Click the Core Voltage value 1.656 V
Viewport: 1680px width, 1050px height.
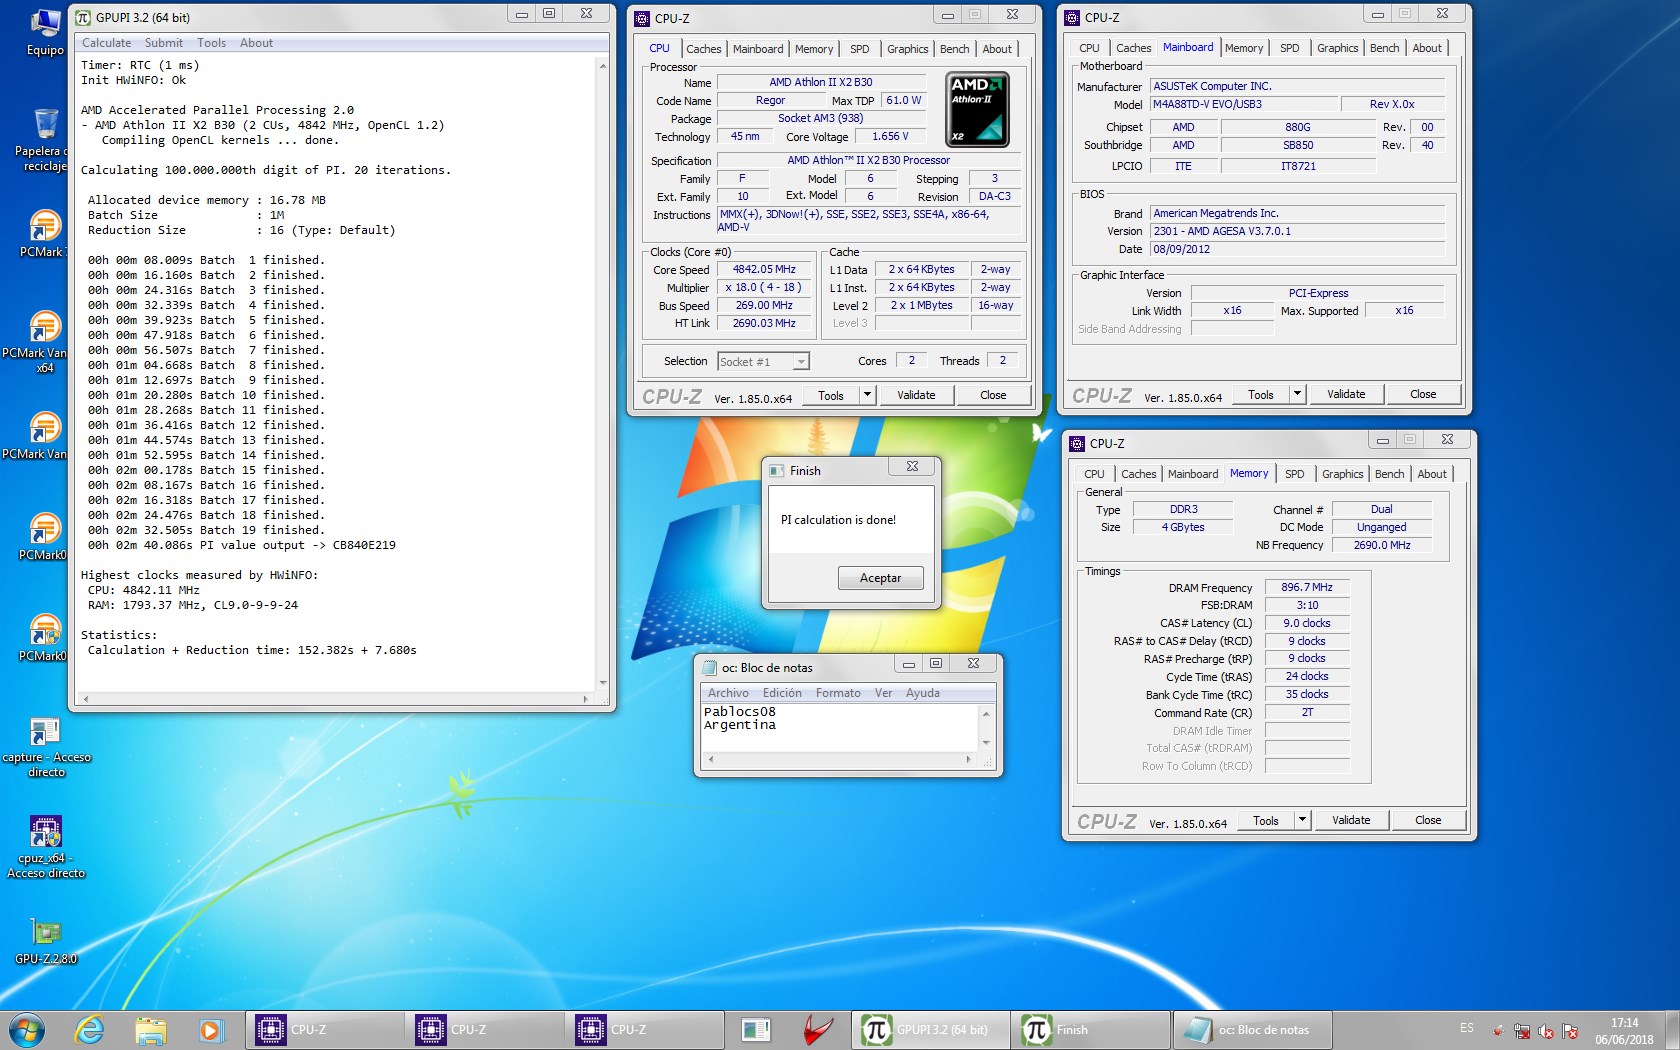coord(890,137)
